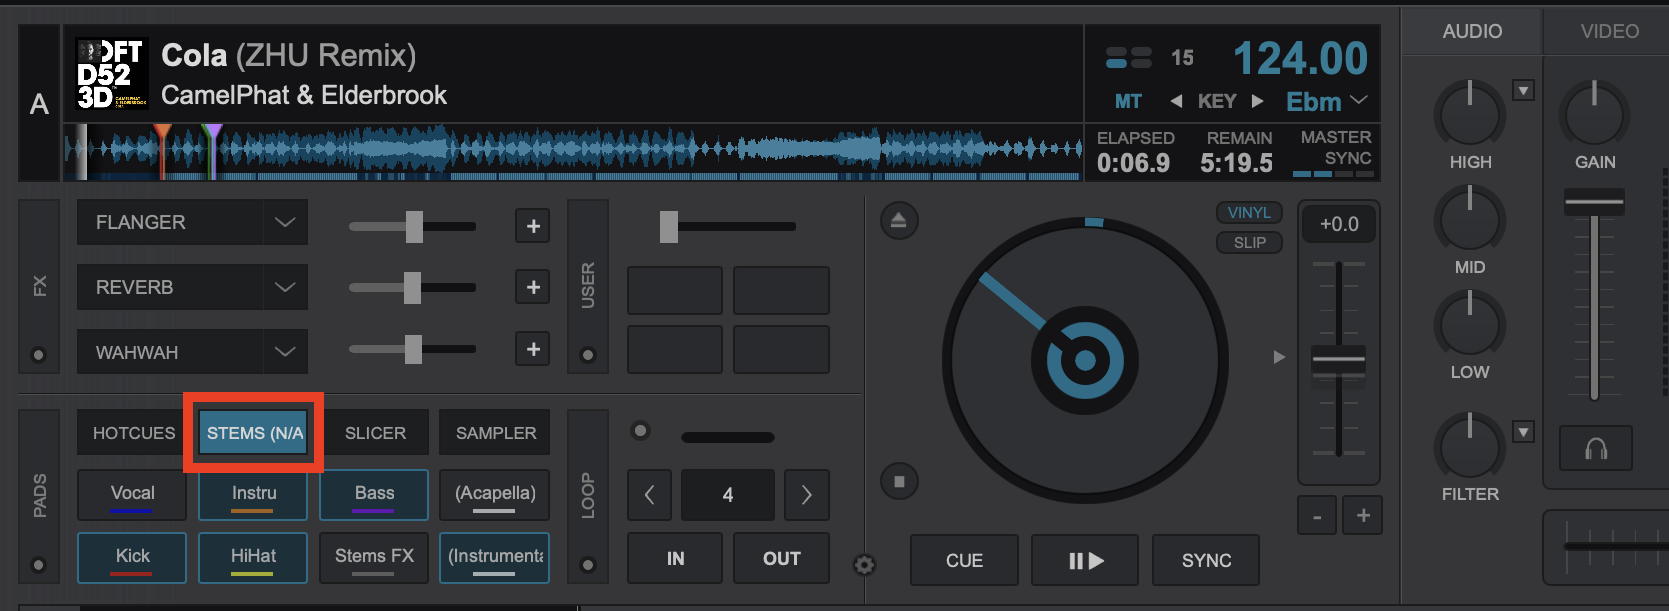Click the eject track icon
Image resolution: width=1669 pixels, height=611 pixels.
click(898, 221)
